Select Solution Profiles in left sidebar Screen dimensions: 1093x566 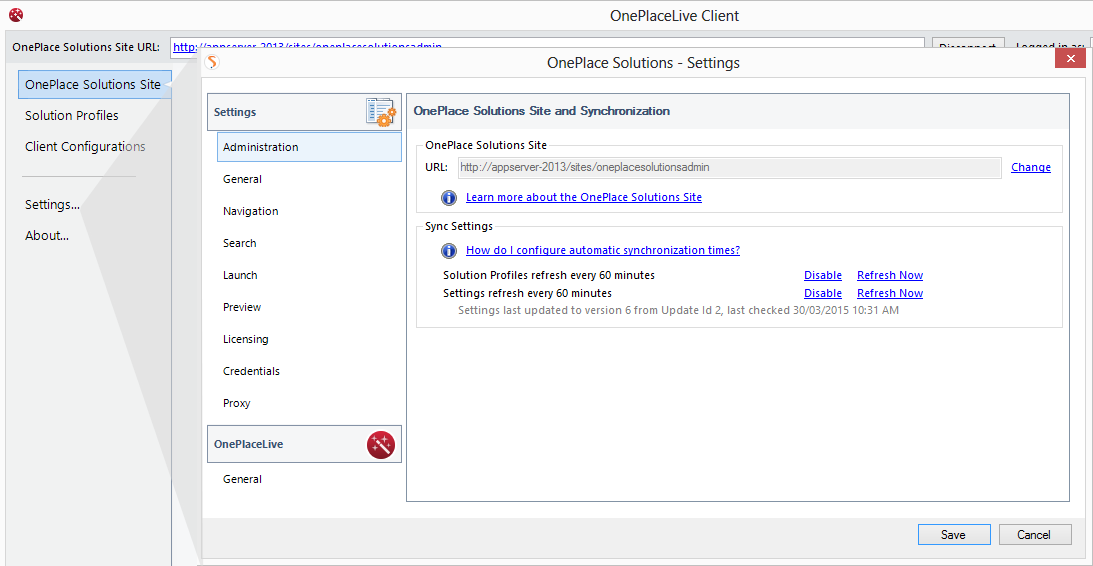(72, 115)
